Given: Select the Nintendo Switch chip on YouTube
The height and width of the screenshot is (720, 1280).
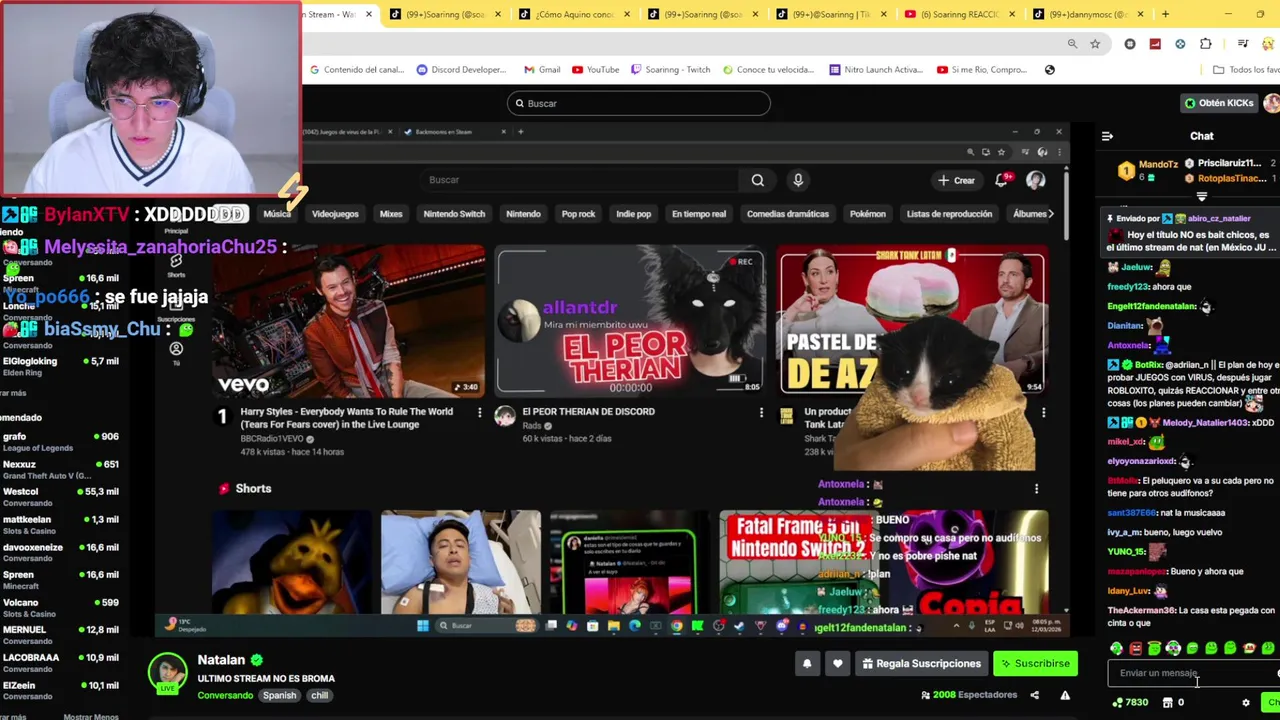Looking at the screenshot, I should click(454, 214).
